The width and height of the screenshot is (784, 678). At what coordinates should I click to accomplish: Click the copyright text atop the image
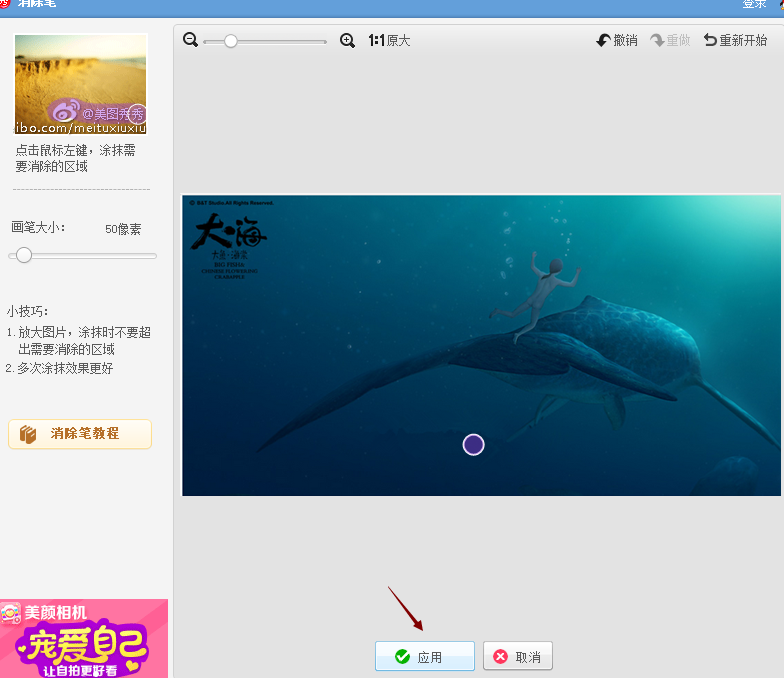[x=232, y=203]
